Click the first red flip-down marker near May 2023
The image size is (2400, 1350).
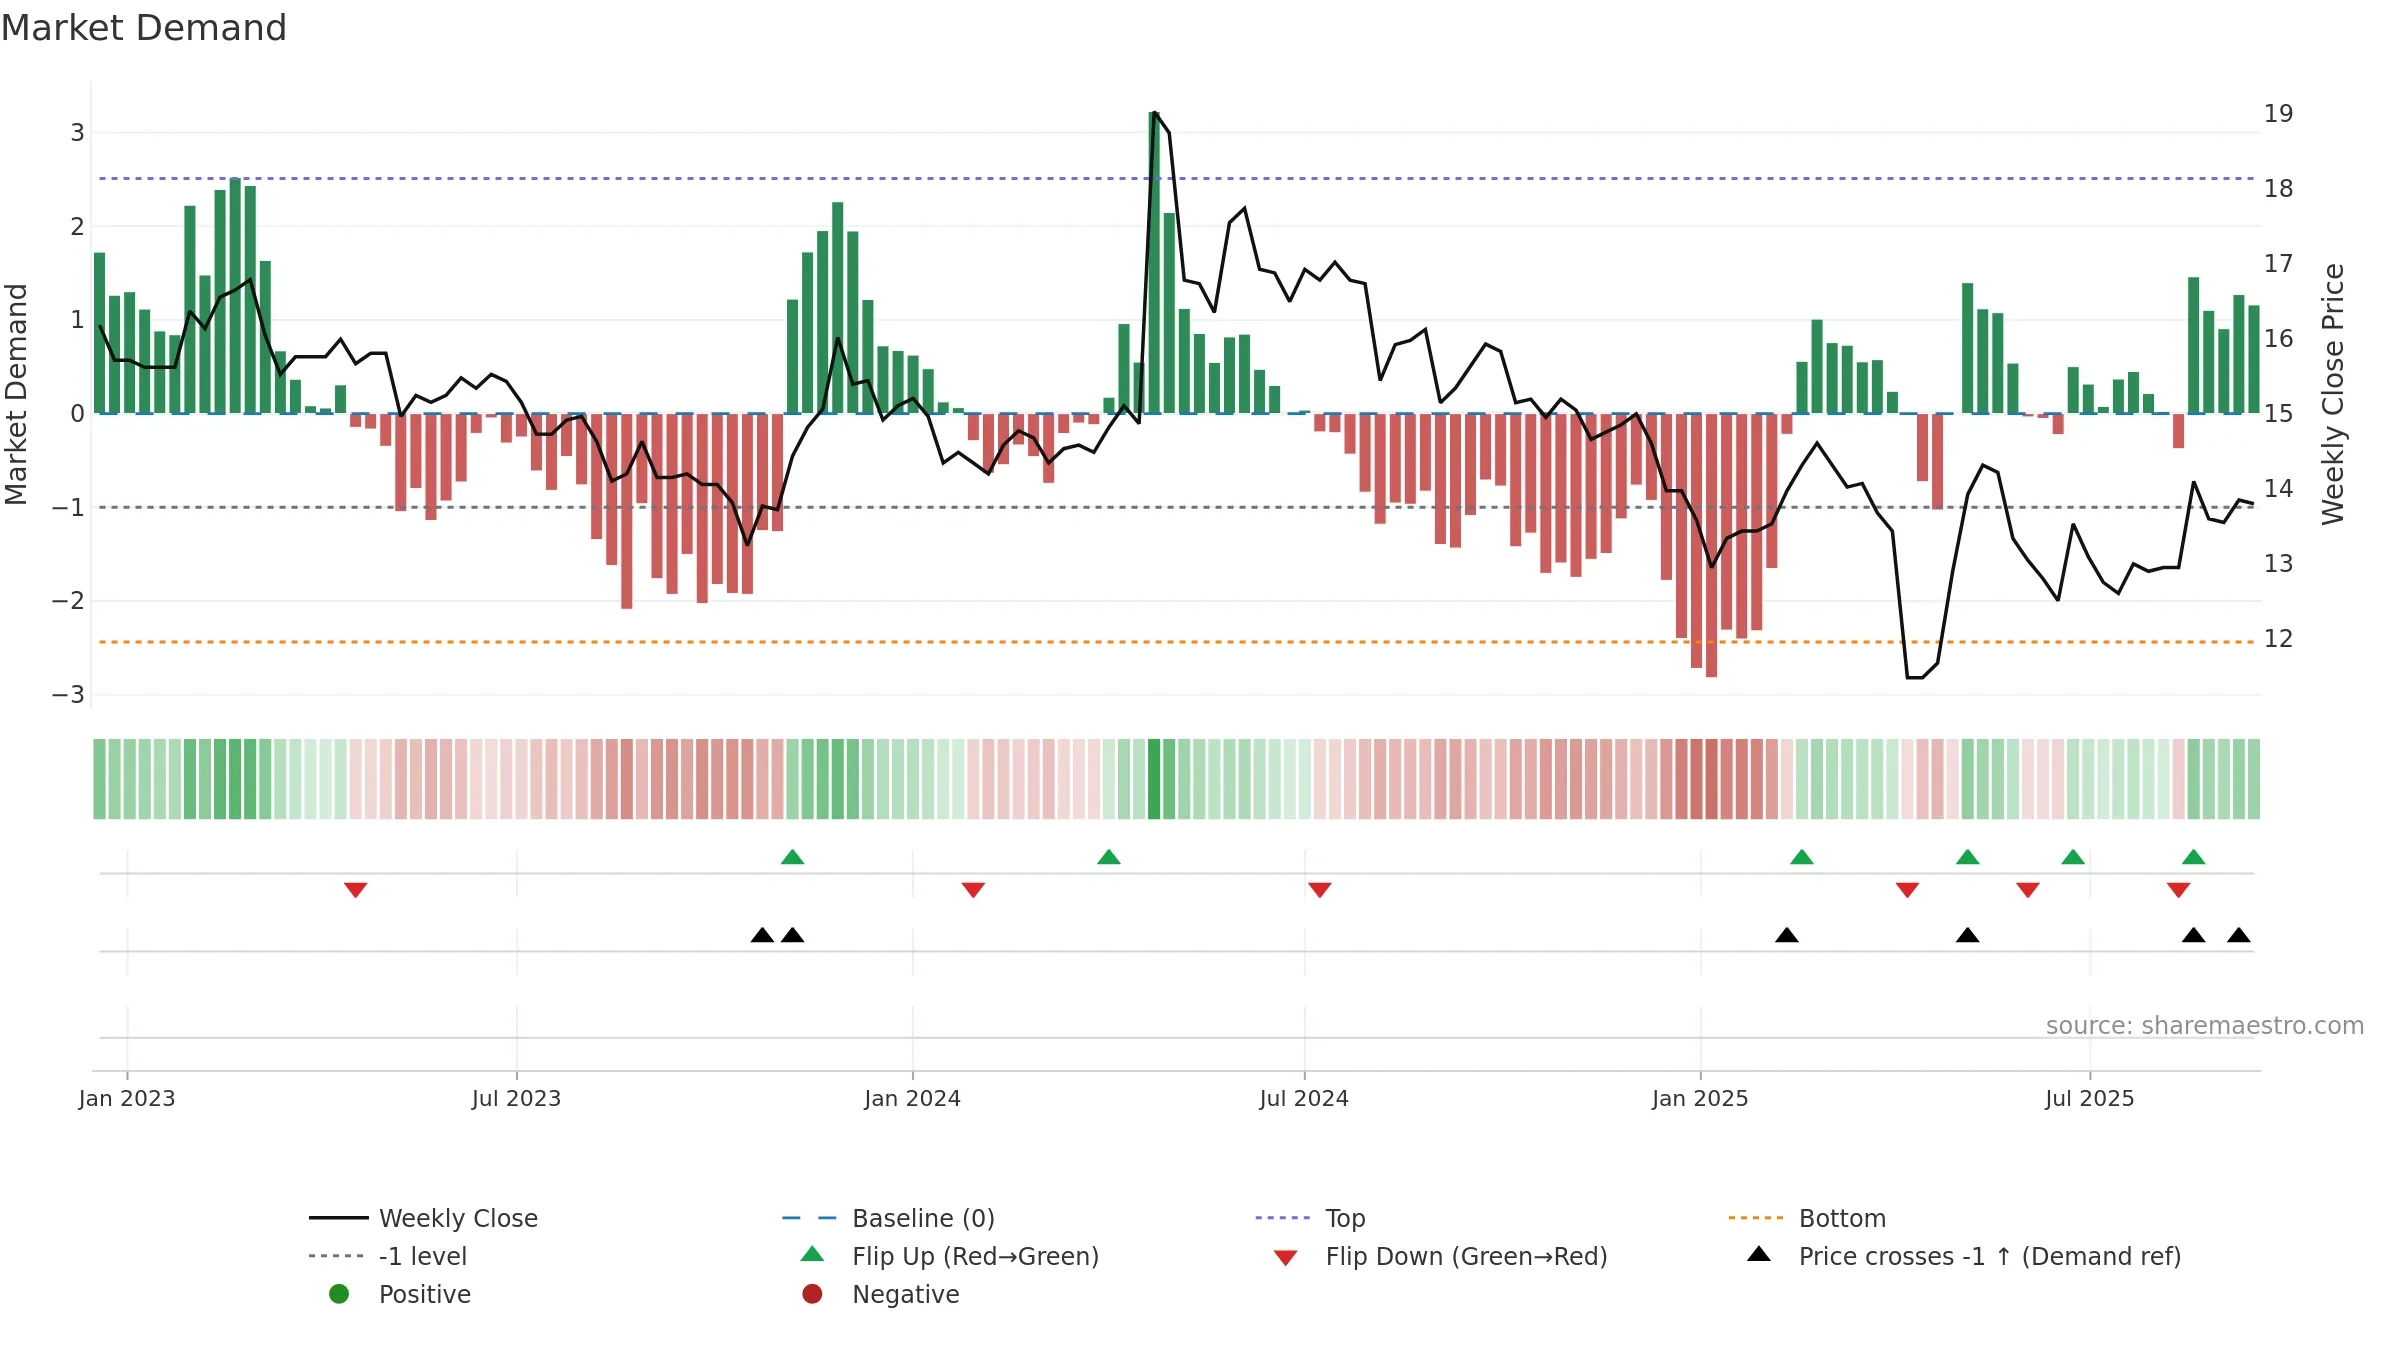pos(355,890)
